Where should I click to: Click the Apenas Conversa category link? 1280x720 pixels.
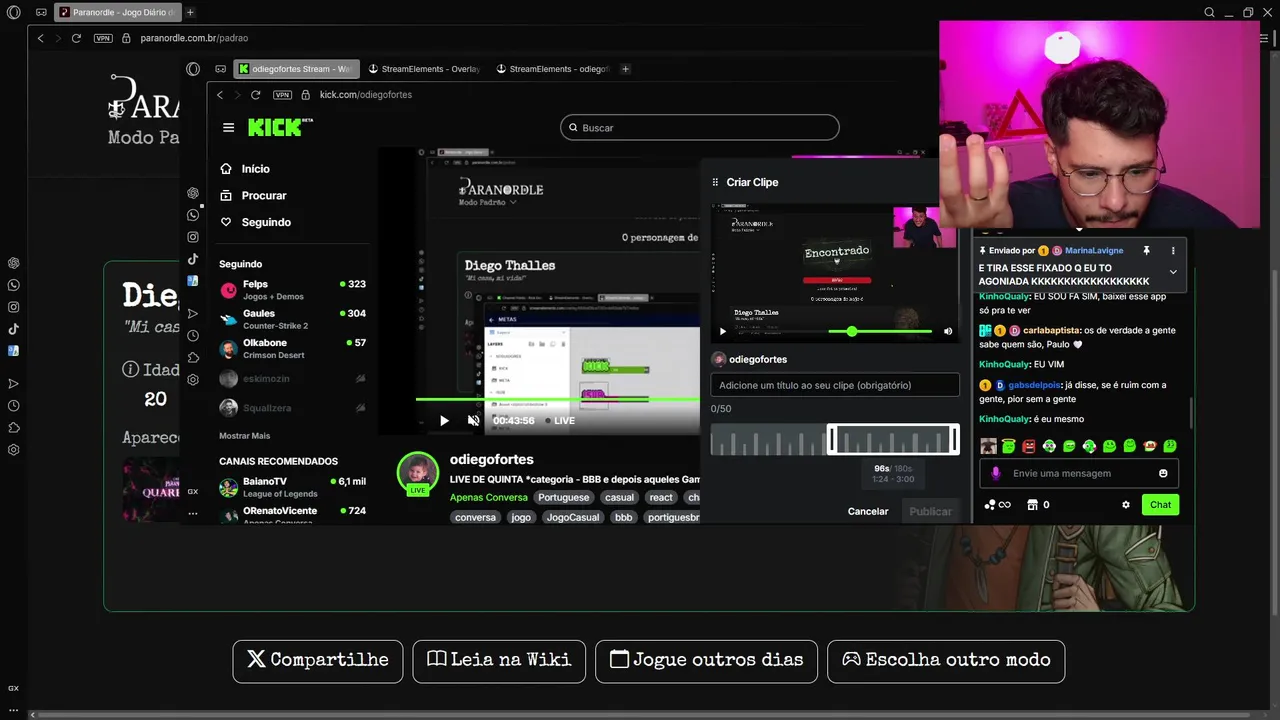(x=488, y=497)
